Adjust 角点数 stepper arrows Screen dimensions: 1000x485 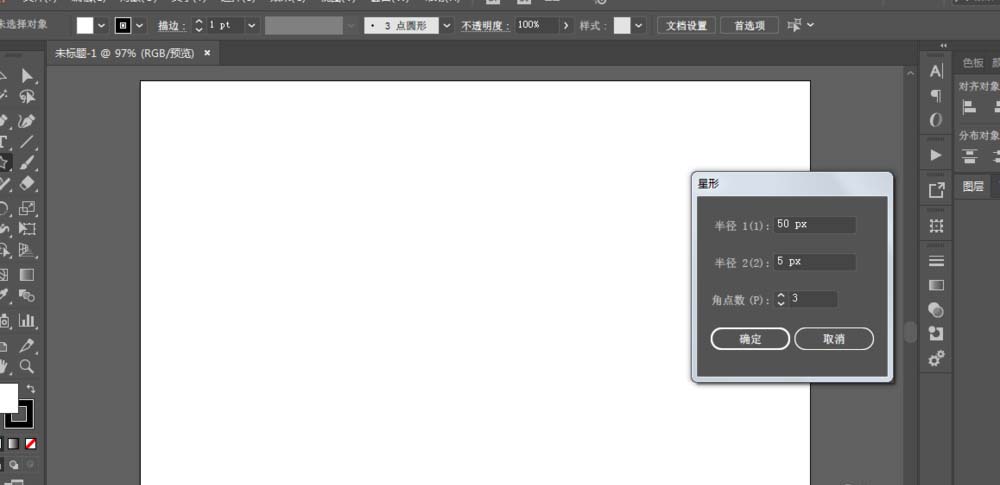point(781,299)
